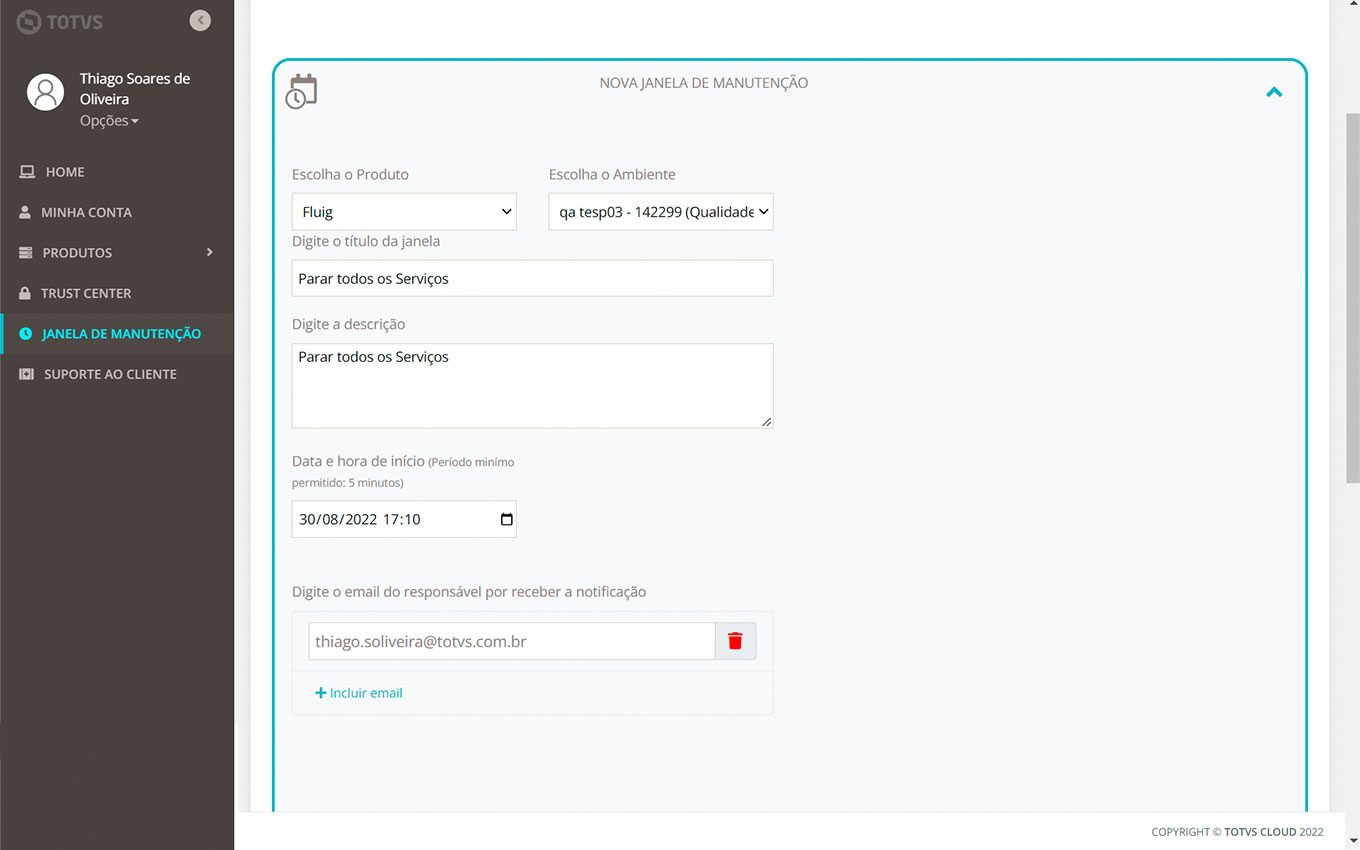This screenshot has width=1360, height=850.
Task: Click the user avatar icon
Action: click(45, 91)
